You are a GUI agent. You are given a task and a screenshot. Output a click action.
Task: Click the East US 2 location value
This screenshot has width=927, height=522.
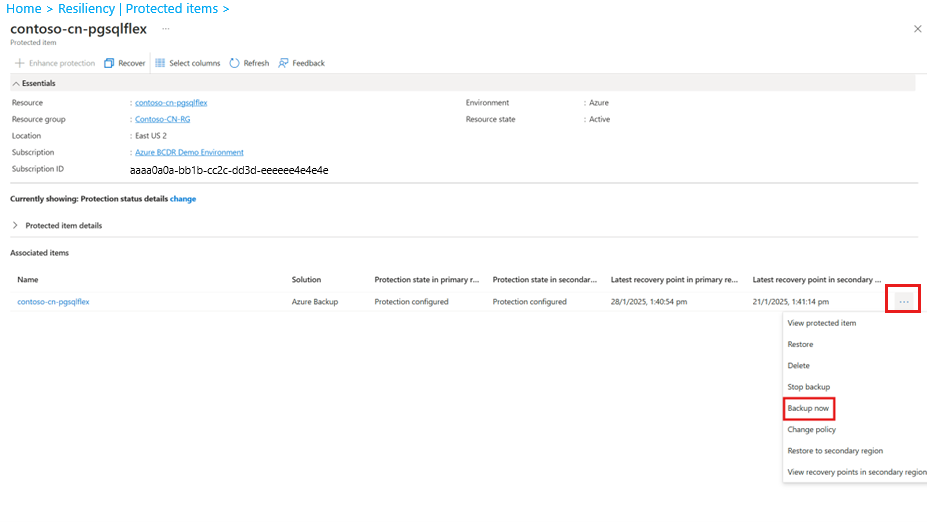151,136
